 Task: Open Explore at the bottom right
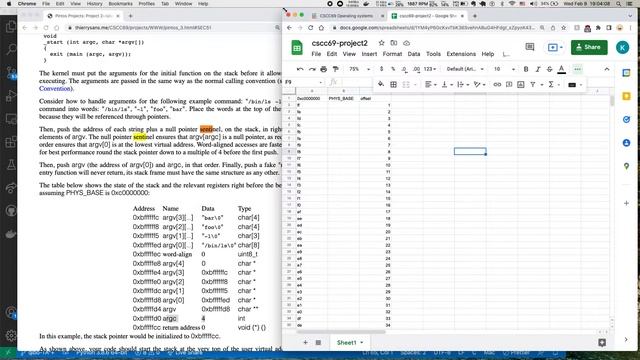tap(602, 342)
